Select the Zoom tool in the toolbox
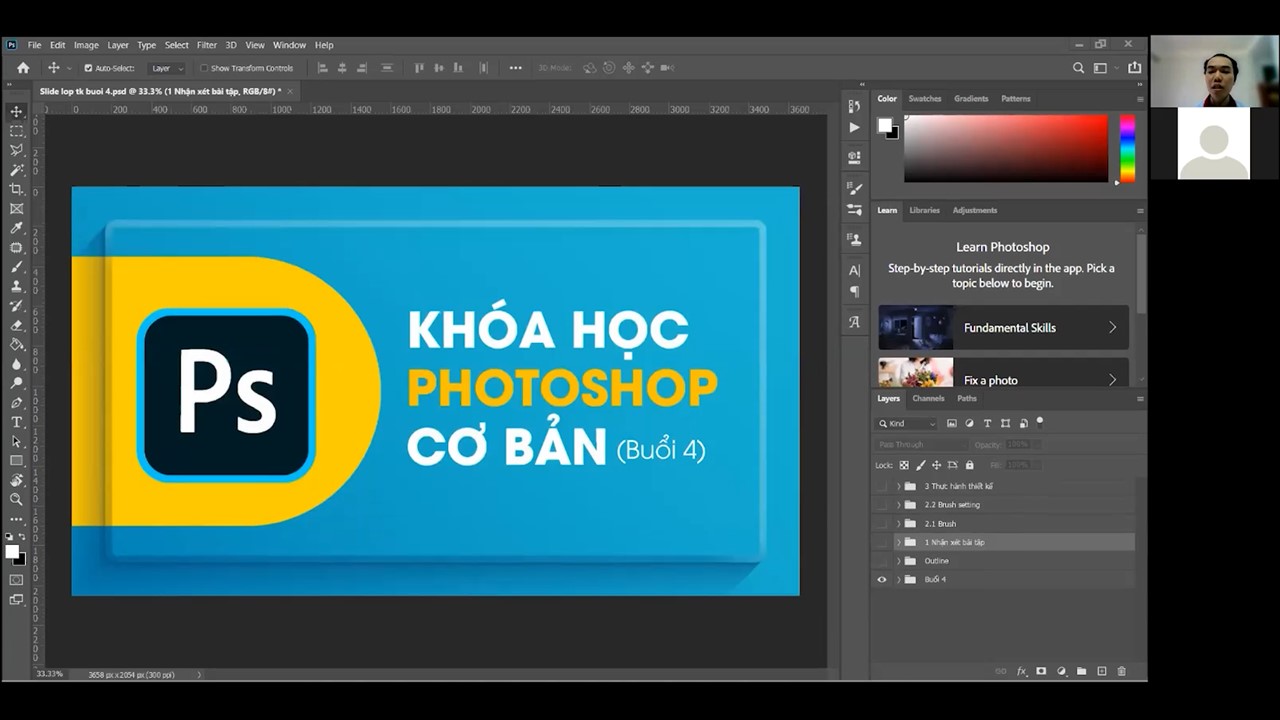The width and height of the screenshot is (1280, 720). click(x=16, y=499)
